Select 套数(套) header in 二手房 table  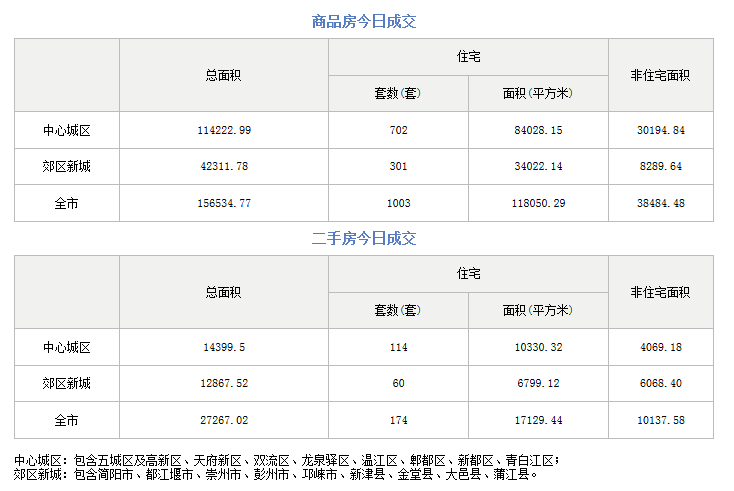[398, 310]
